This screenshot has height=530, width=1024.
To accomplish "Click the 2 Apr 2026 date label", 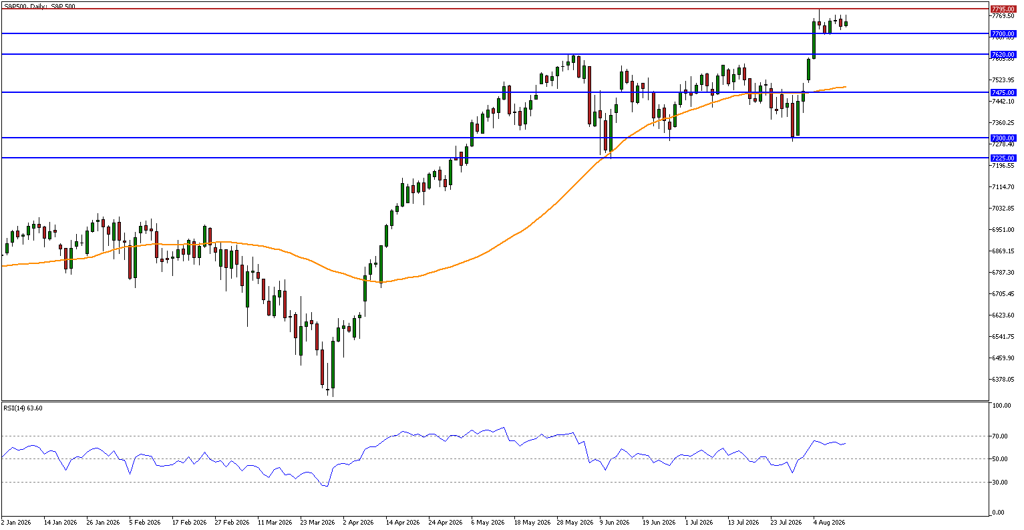I will pyautogui.click(x=359, y=523).
